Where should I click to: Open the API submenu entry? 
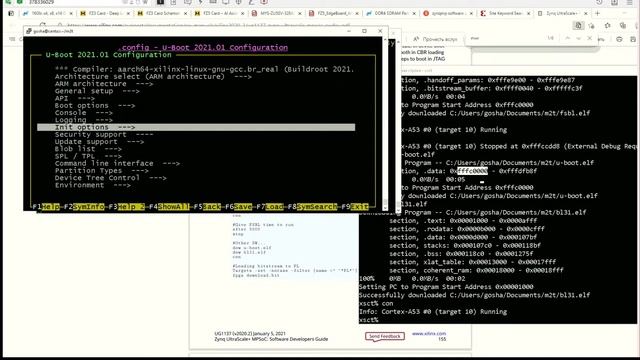tap(75, 98)
